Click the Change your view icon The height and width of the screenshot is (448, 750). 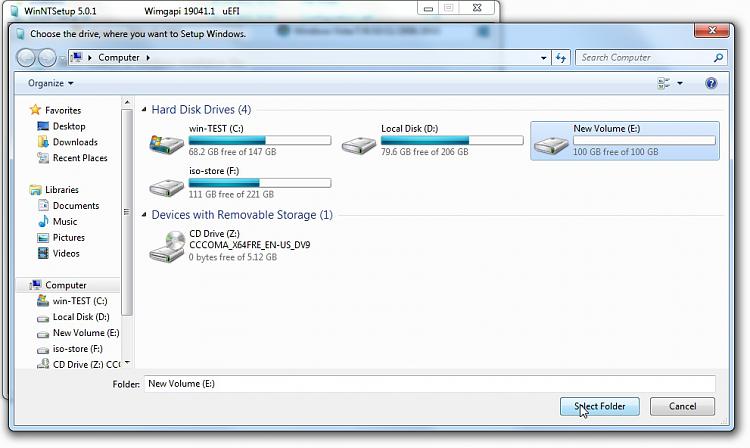click(663, 83)
